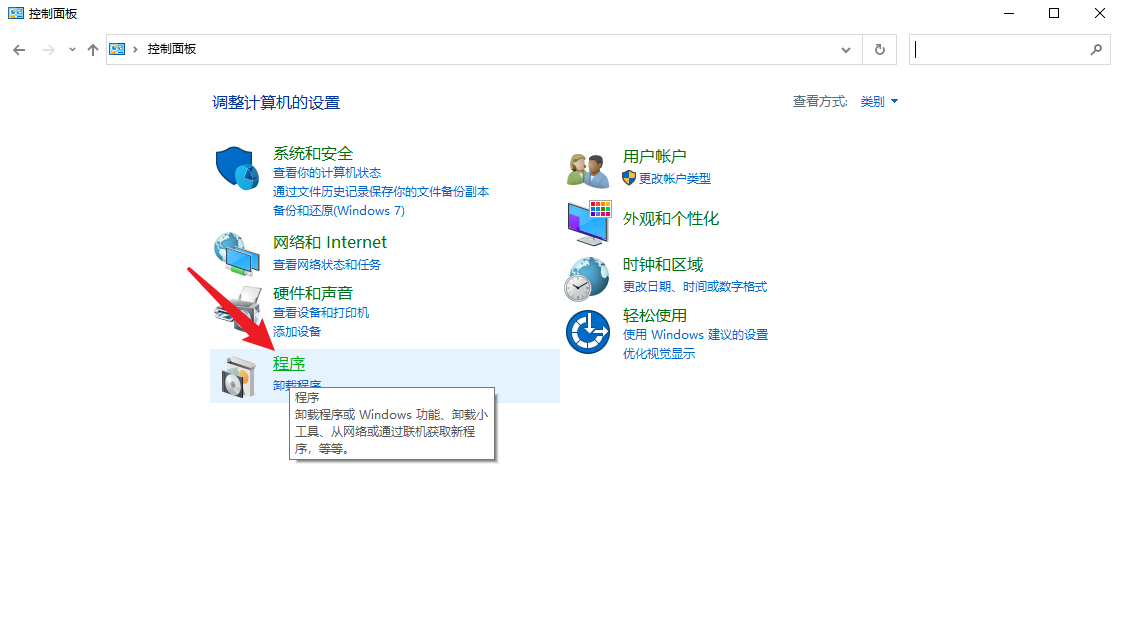Open the 程序 category link
This screenshot has width=1123, height=631.
[x=289, y=363]
